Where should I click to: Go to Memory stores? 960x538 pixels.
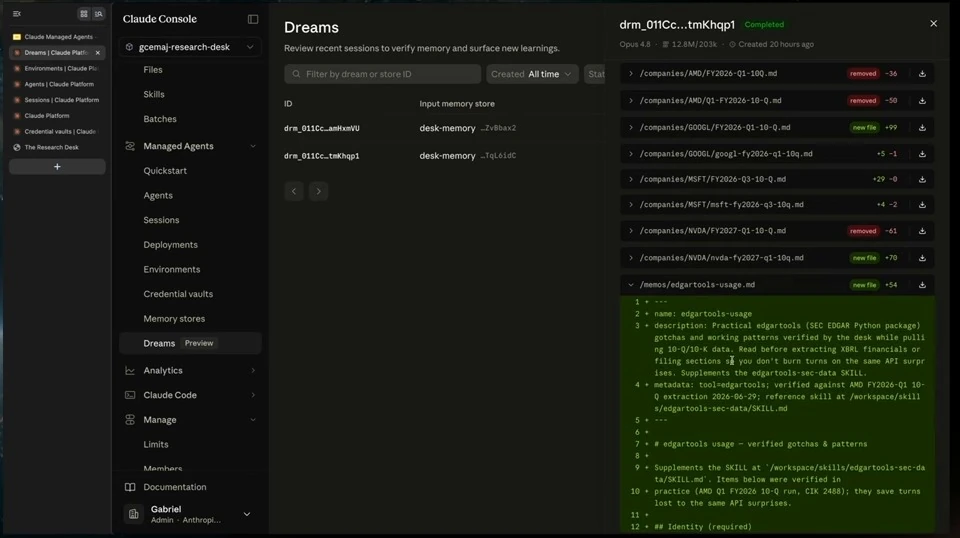pos(174,318)
